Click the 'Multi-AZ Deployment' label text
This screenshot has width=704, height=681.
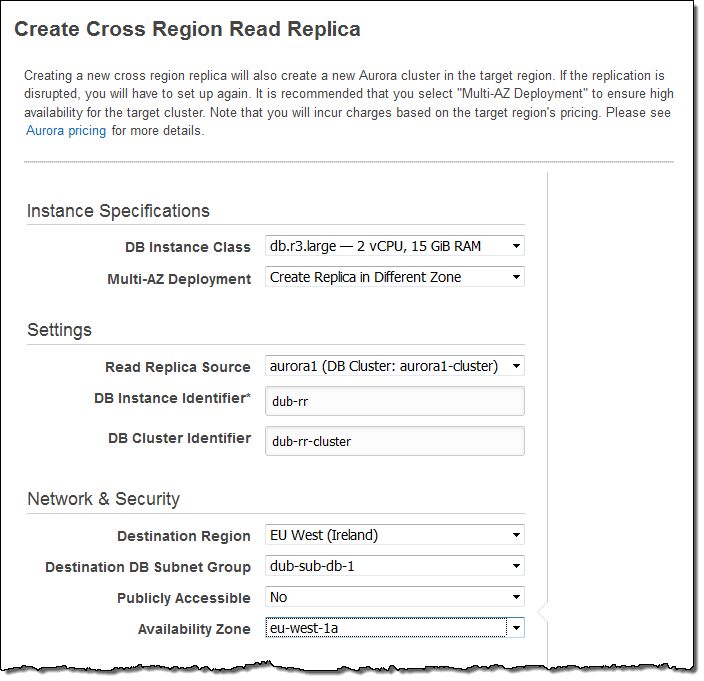coord(179,279)
